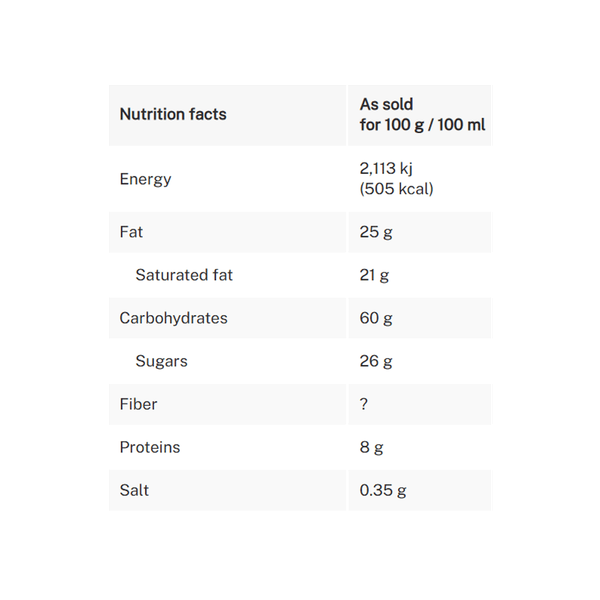The width and height of the screenshot is (600, 600).
Task: Click the Carbohydrates row label
Action: [x=173, y=318]
